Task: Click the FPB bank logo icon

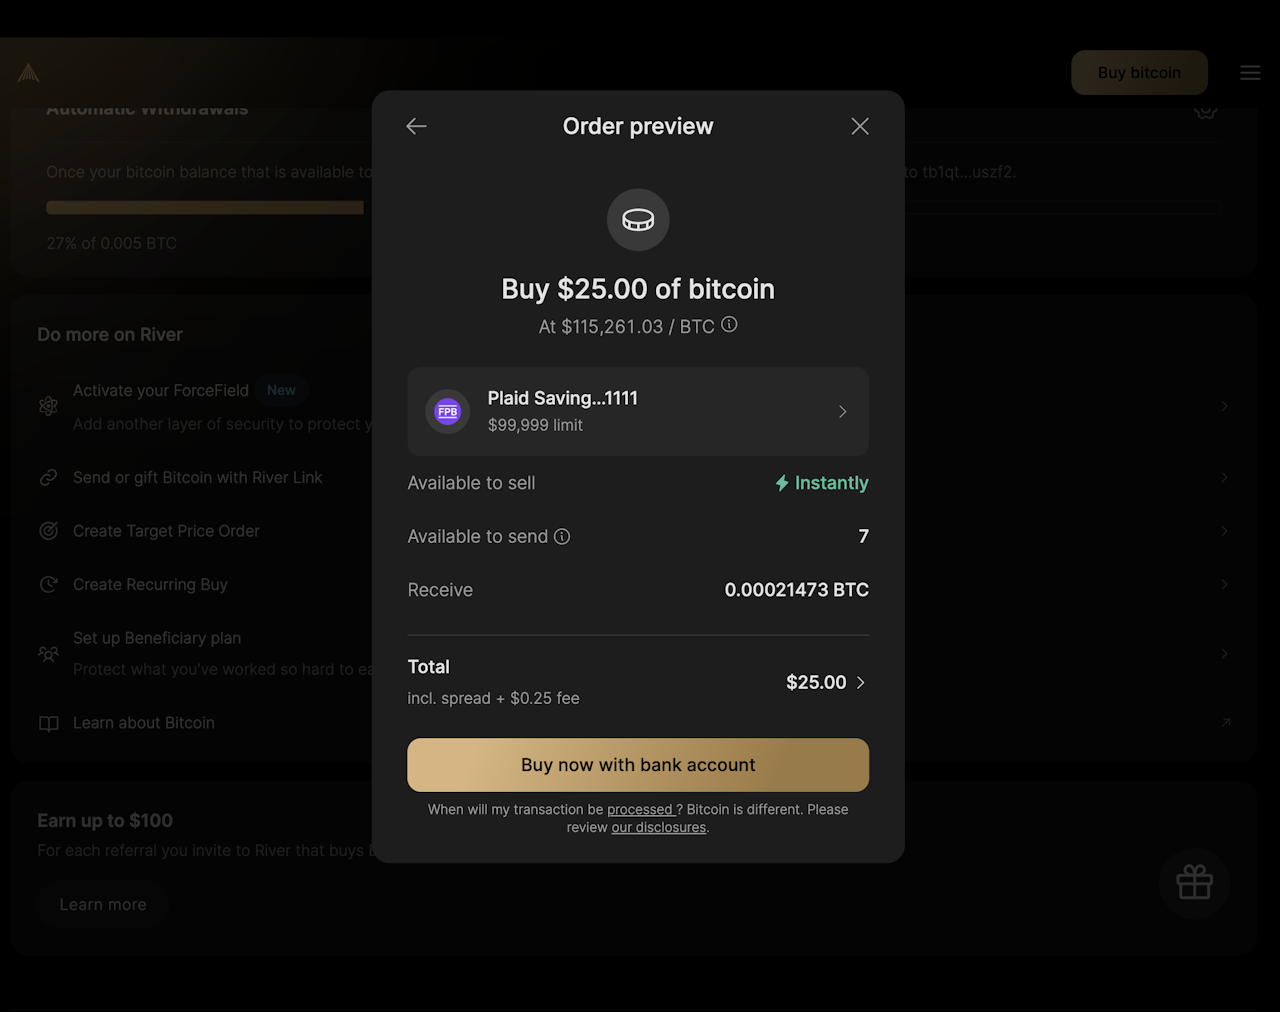Action: tap(448, 411)
